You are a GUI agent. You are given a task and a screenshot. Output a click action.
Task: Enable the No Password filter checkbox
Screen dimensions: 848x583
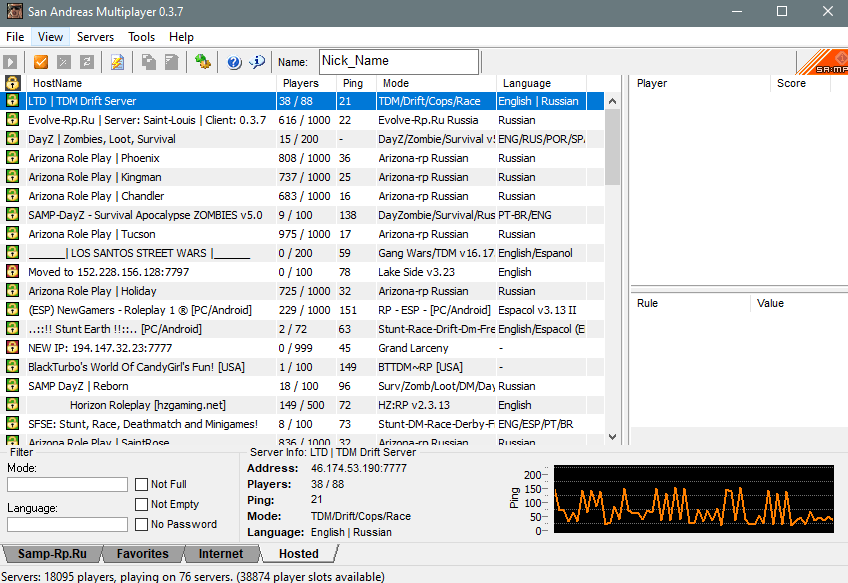(x=141, y=524)
